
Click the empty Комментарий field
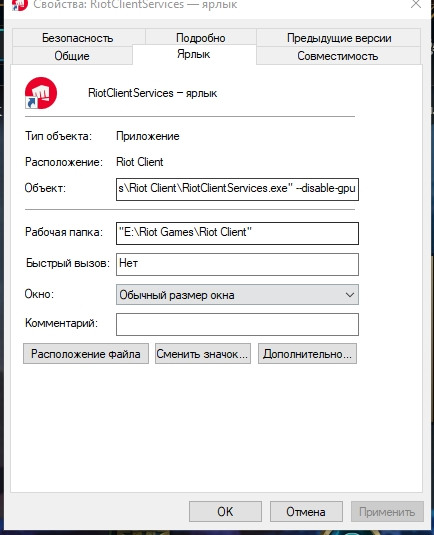tap(237, 324)
